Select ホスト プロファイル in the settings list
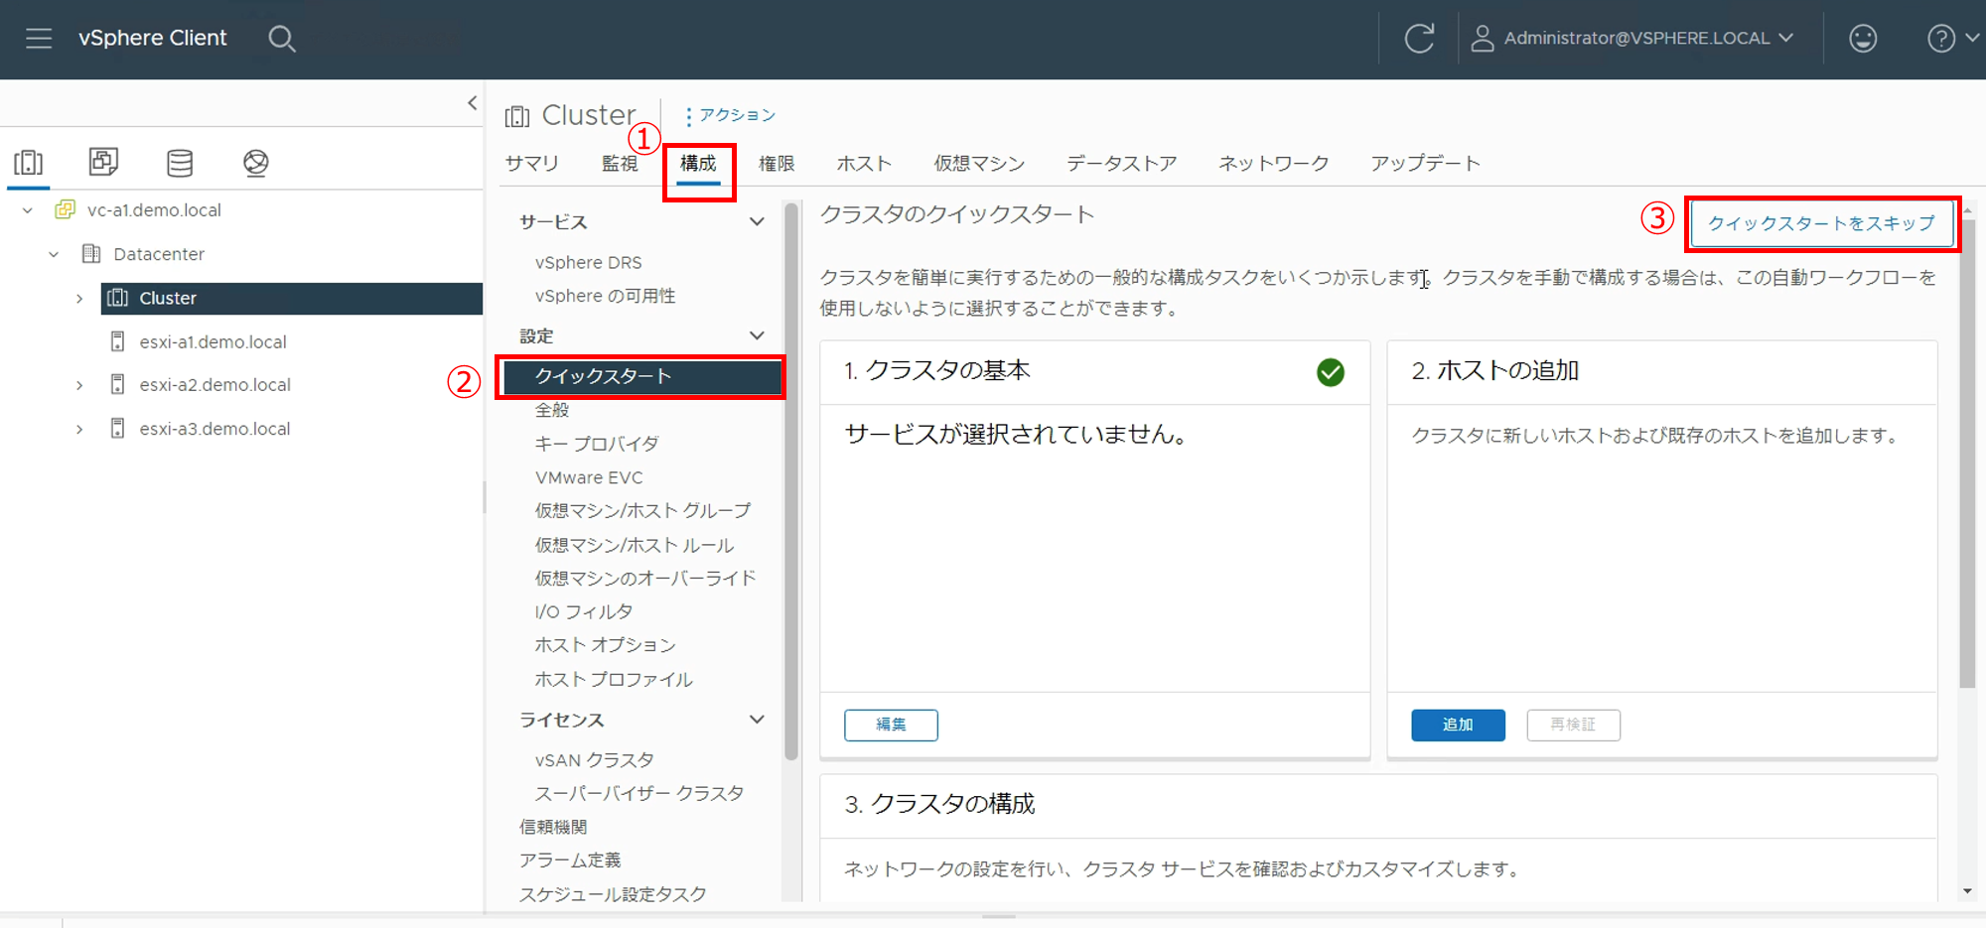The image size is (1986, 928). click(613, 679)
